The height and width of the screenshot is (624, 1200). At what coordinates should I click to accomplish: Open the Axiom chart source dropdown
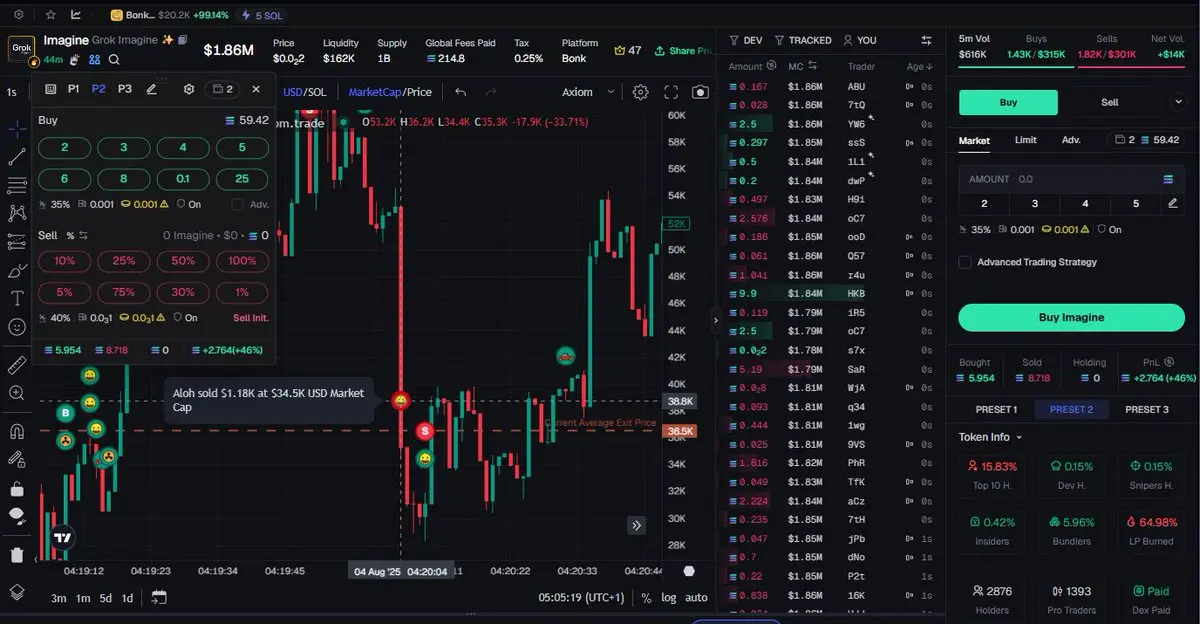tap(590, 92)
